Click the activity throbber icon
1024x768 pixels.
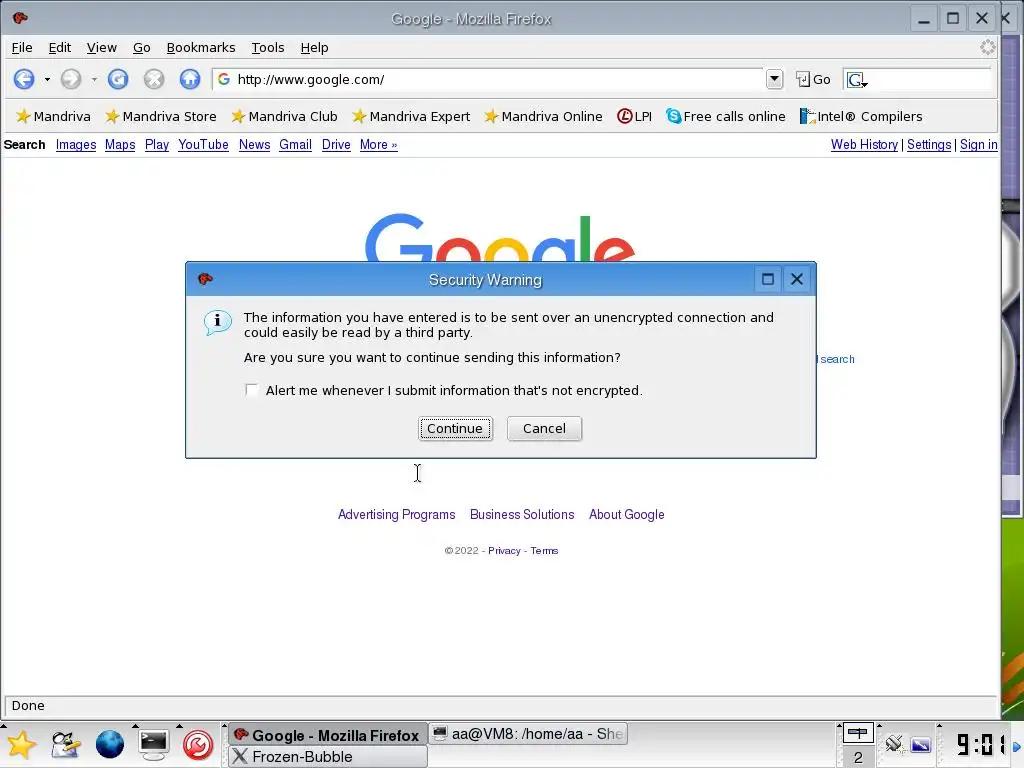tap(987, 47)
